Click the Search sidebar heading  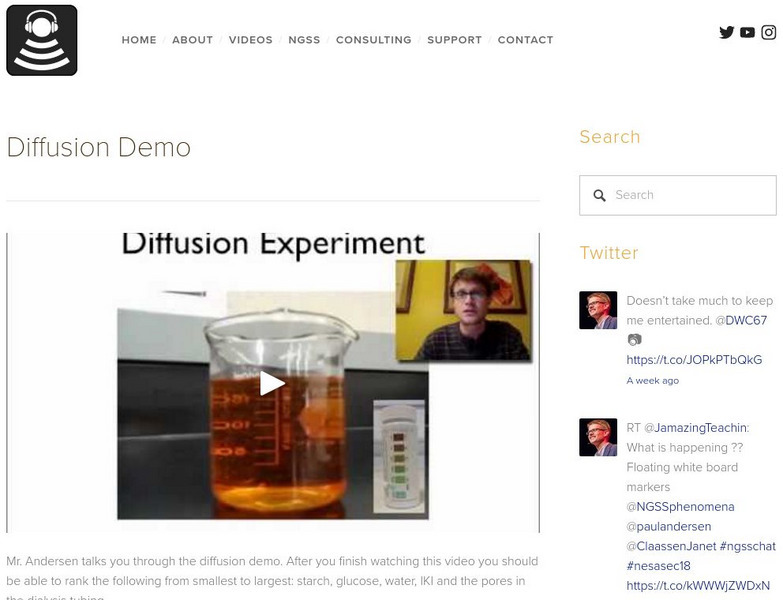click(610, 137)
